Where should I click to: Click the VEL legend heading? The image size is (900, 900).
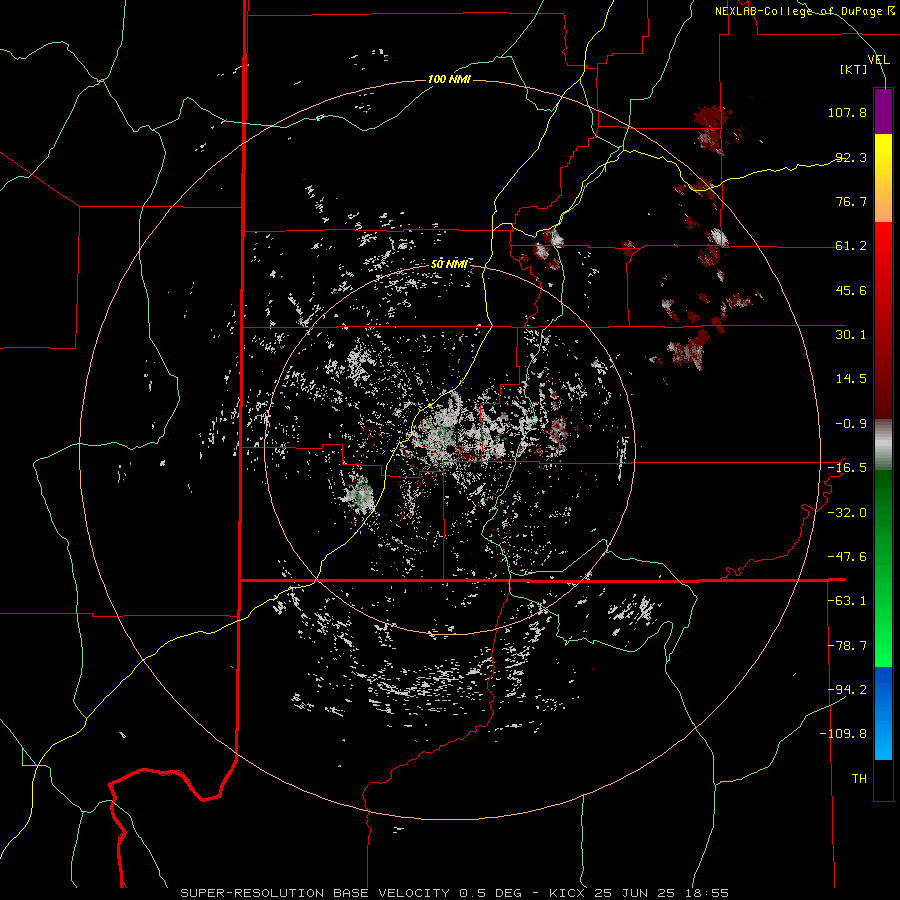click(879, 60)
